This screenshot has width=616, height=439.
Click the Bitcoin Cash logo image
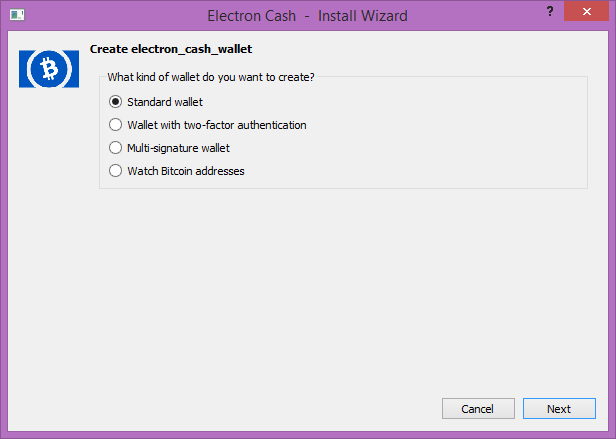pos(49,69)
